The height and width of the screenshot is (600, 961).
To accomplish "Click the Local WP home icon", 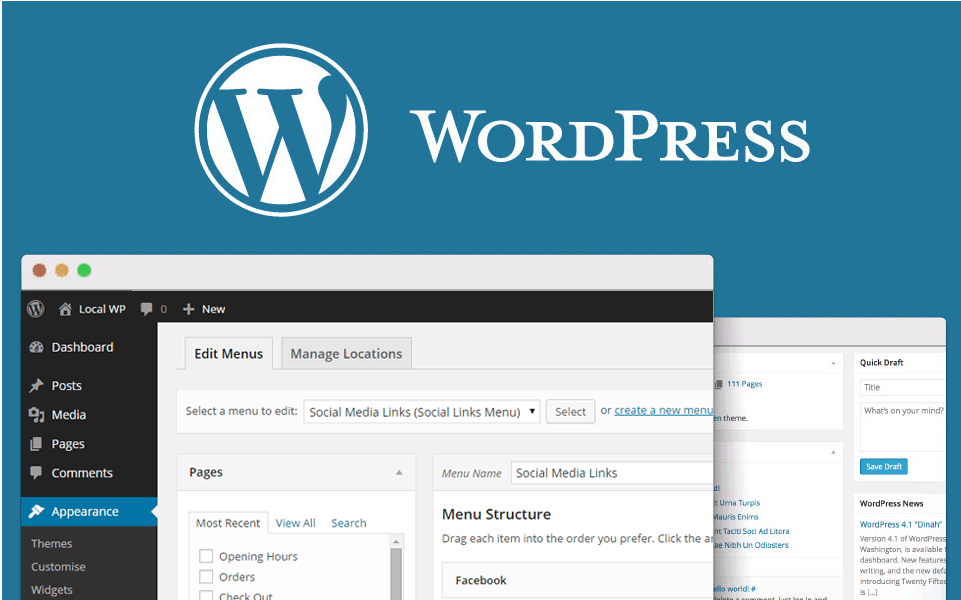I will click(65, 309).
